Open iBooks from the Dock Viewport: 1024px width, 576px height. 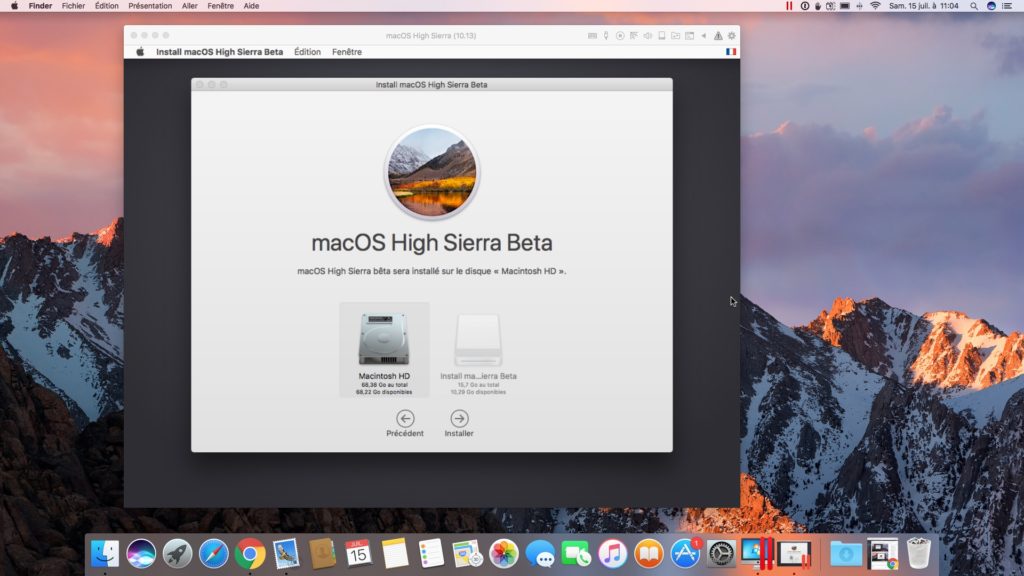pos(648,554)
